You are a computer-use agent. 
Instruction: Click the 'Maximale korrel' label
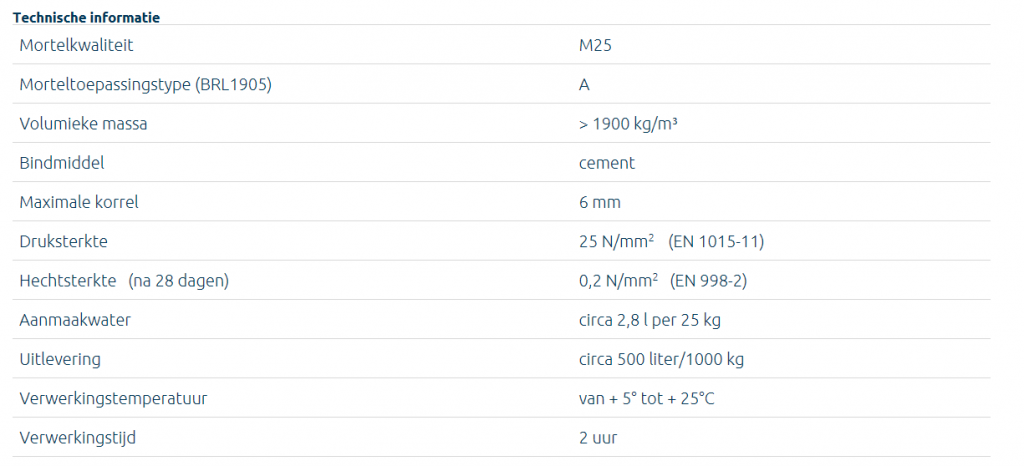[79, 202]
